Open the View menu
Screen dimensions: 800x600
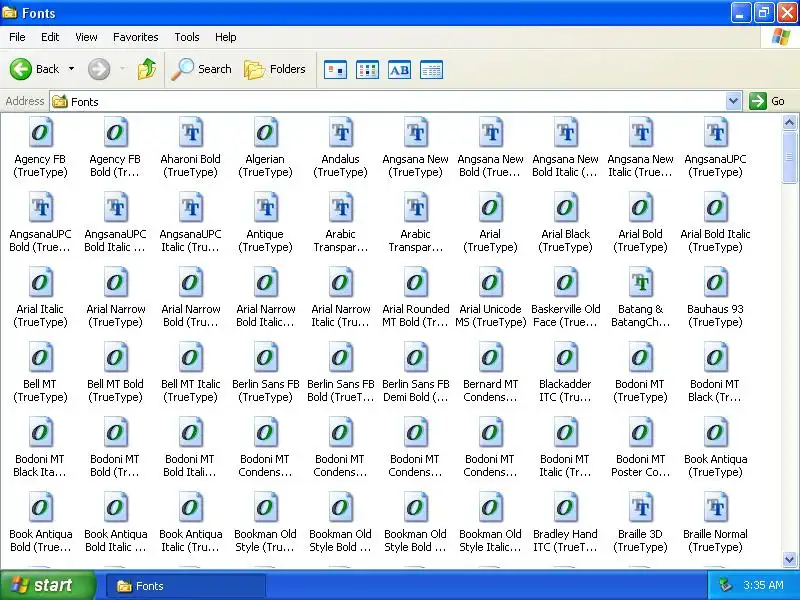(x=86, y=37)
